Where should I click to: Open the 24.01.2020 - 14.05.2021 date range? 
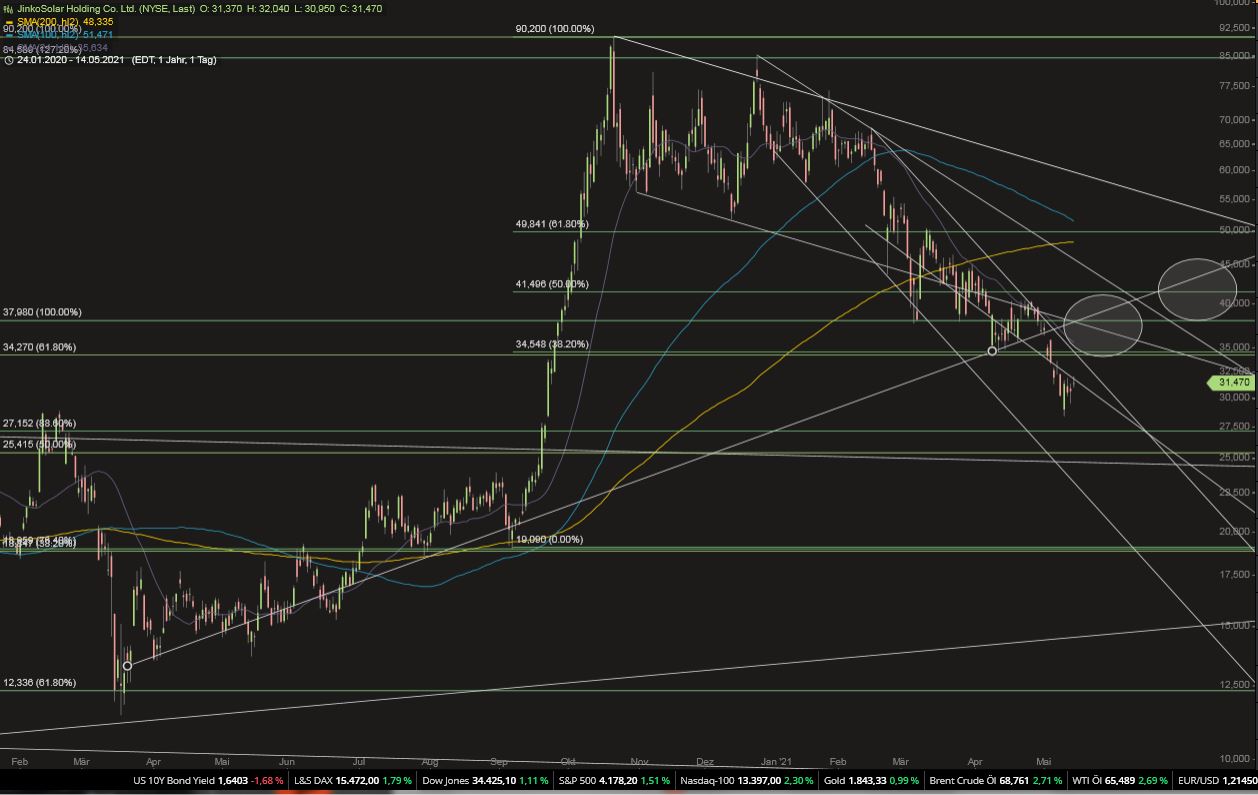[72, 60]
